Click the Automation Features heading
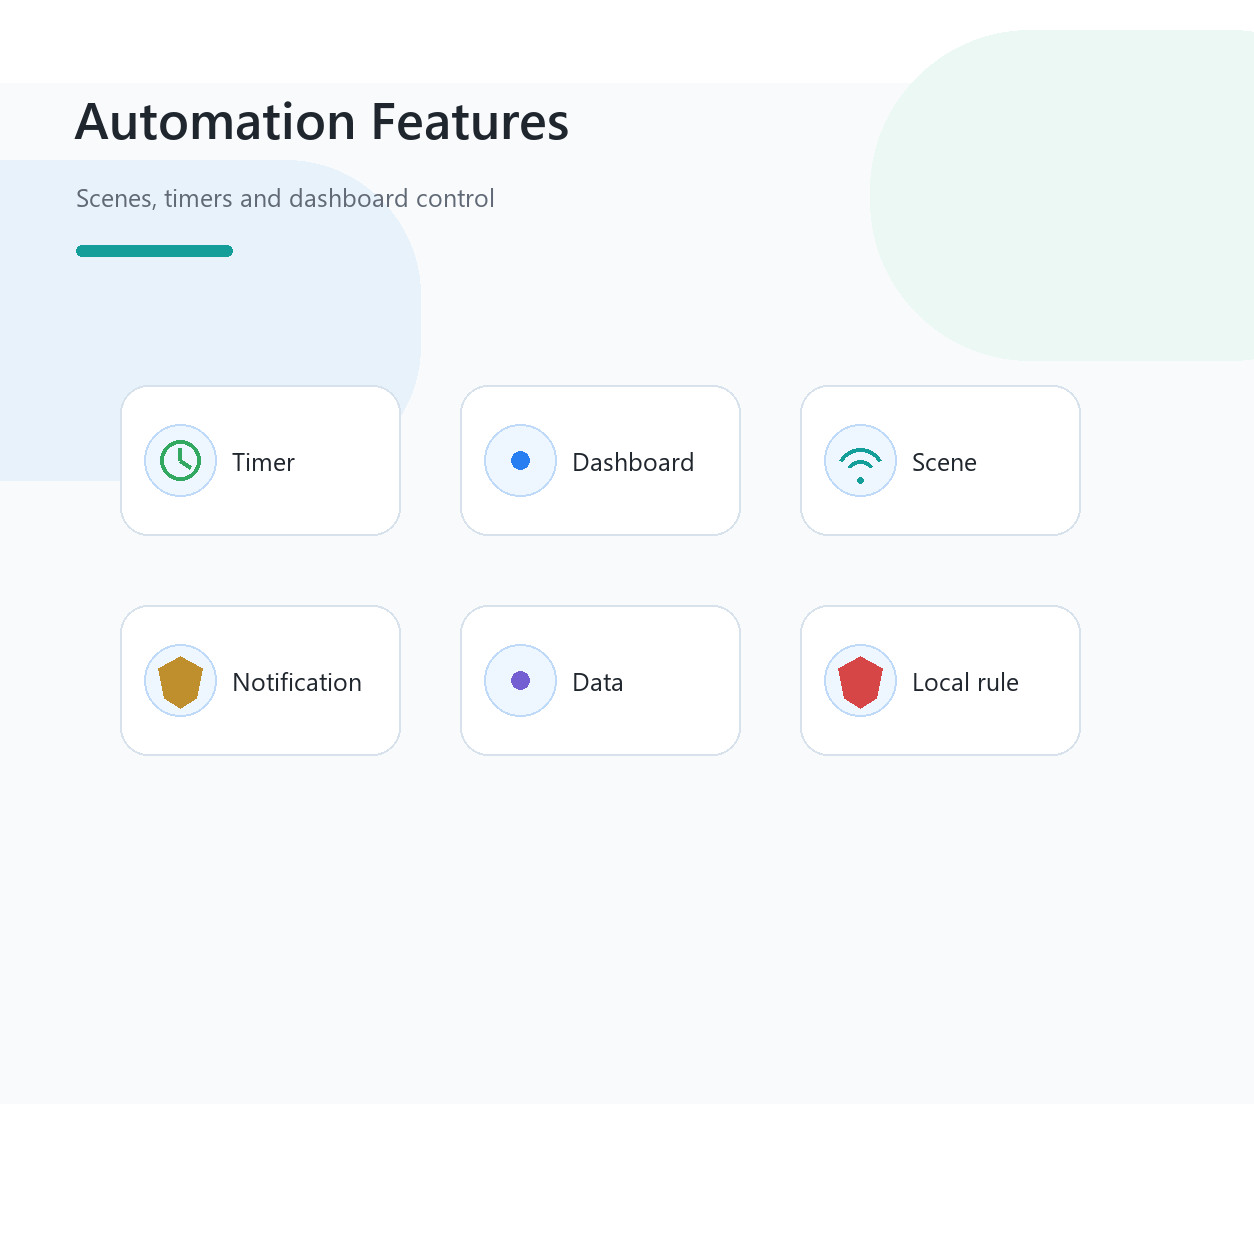Screen dimensions: 1254x1254 tap(322, 122)
